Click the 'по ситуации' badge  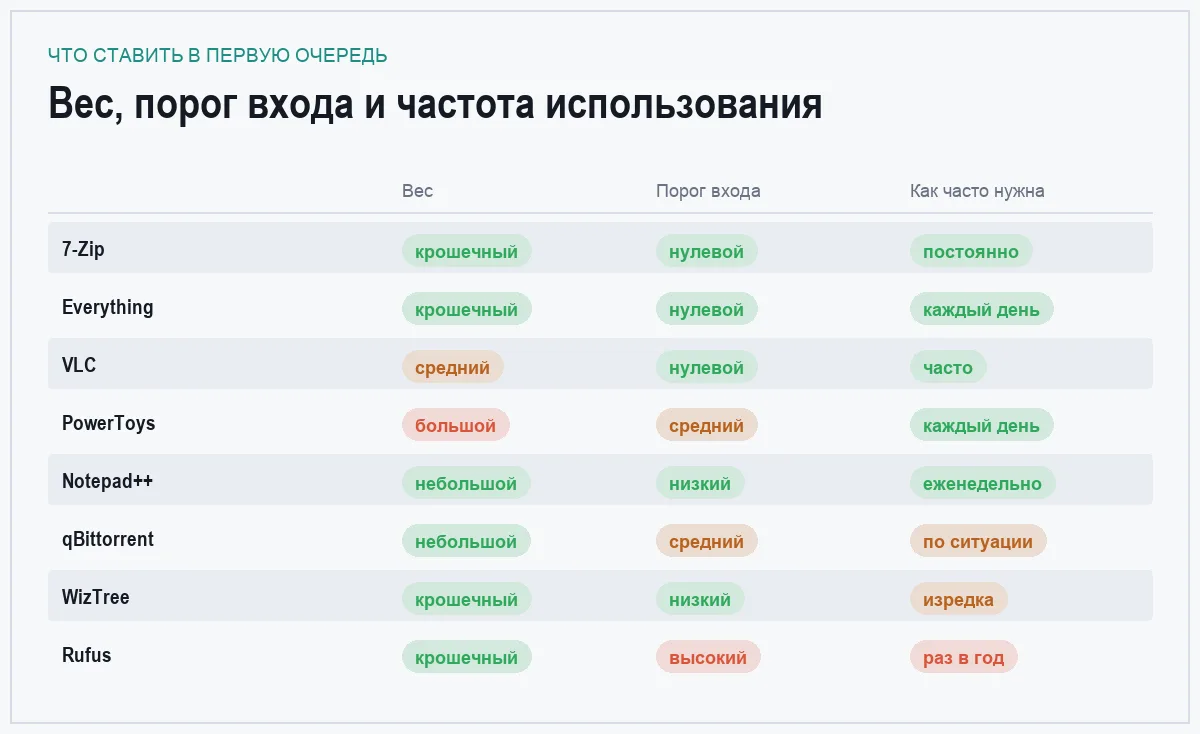pos(978,541)
